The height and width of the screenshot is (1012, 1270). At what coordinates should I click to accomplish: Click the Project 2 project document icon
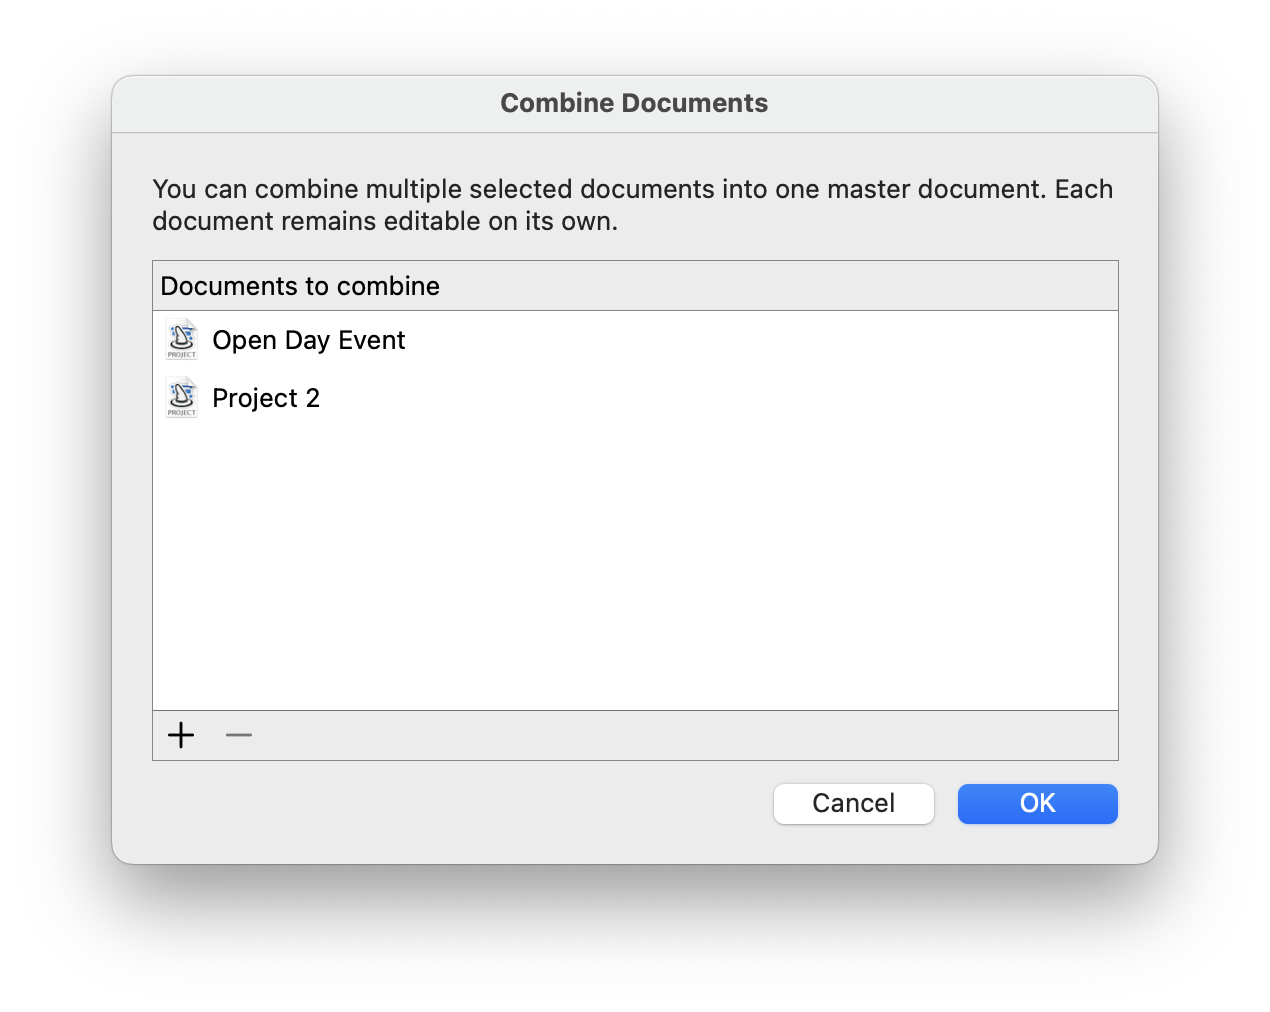[181, 397]
